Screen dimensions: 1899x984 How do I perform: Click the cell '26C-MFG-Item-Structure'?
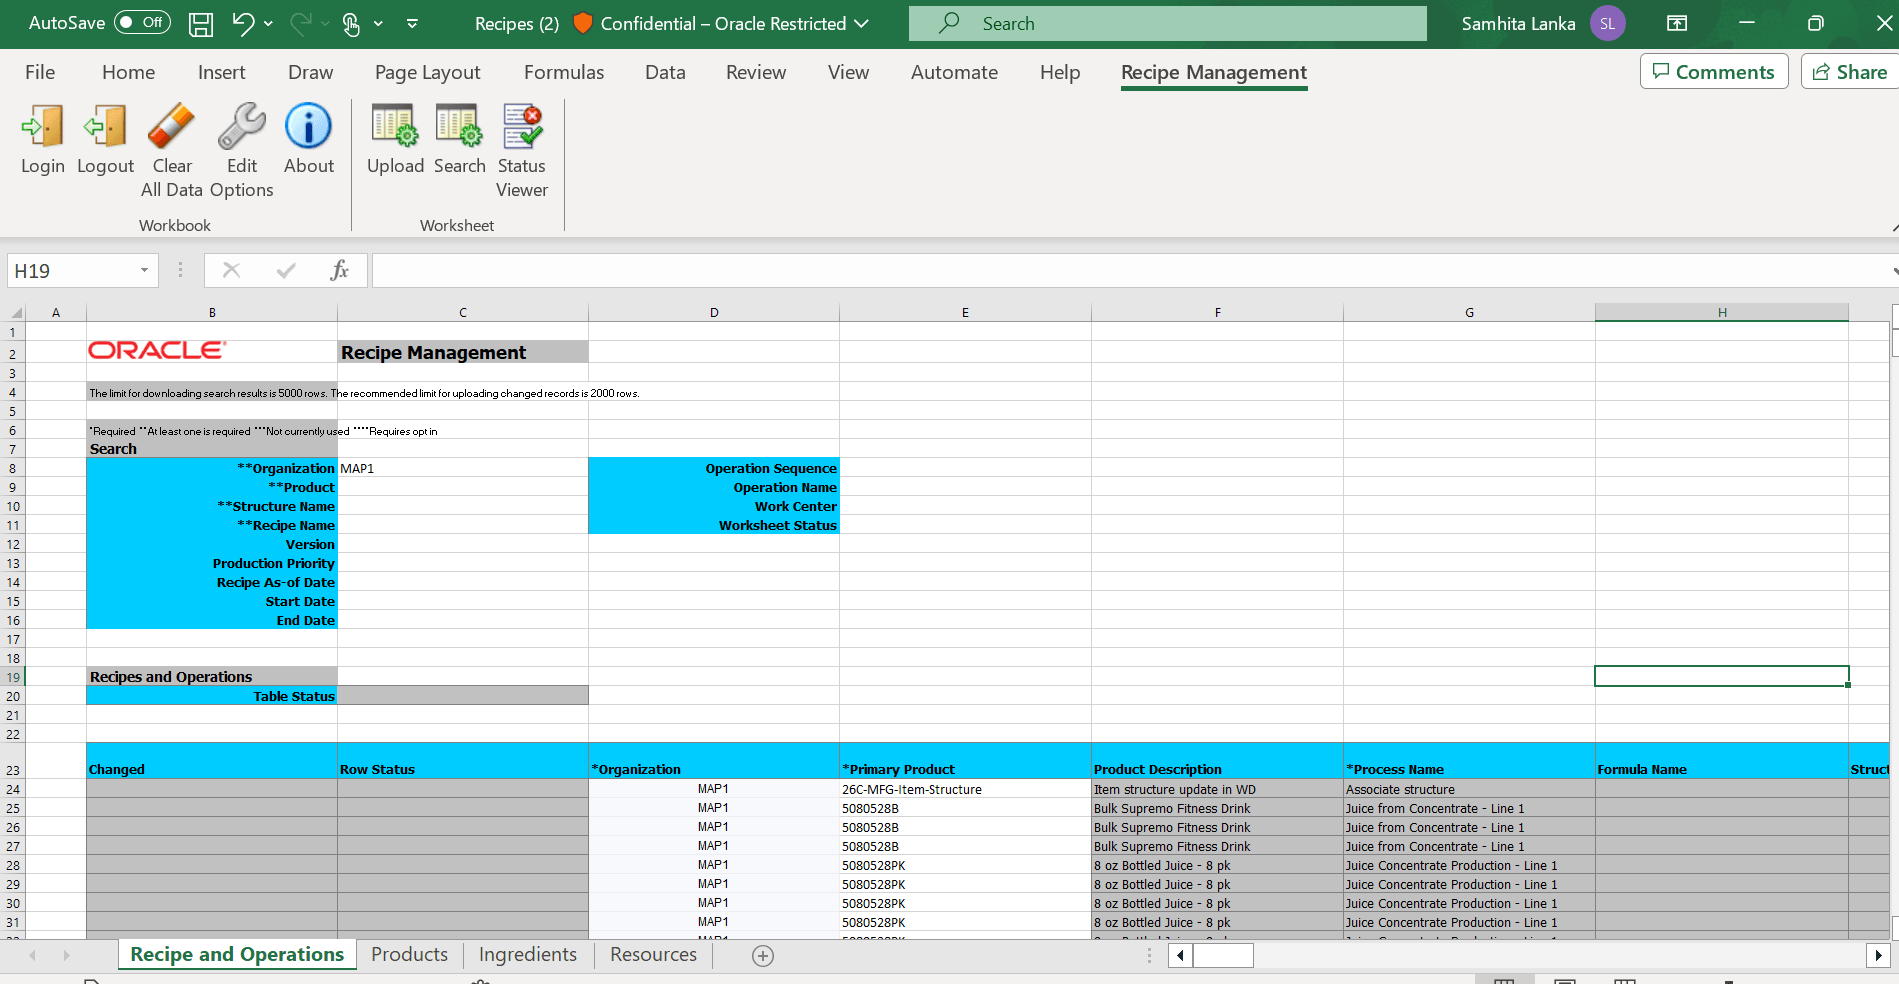click(965, 789)
